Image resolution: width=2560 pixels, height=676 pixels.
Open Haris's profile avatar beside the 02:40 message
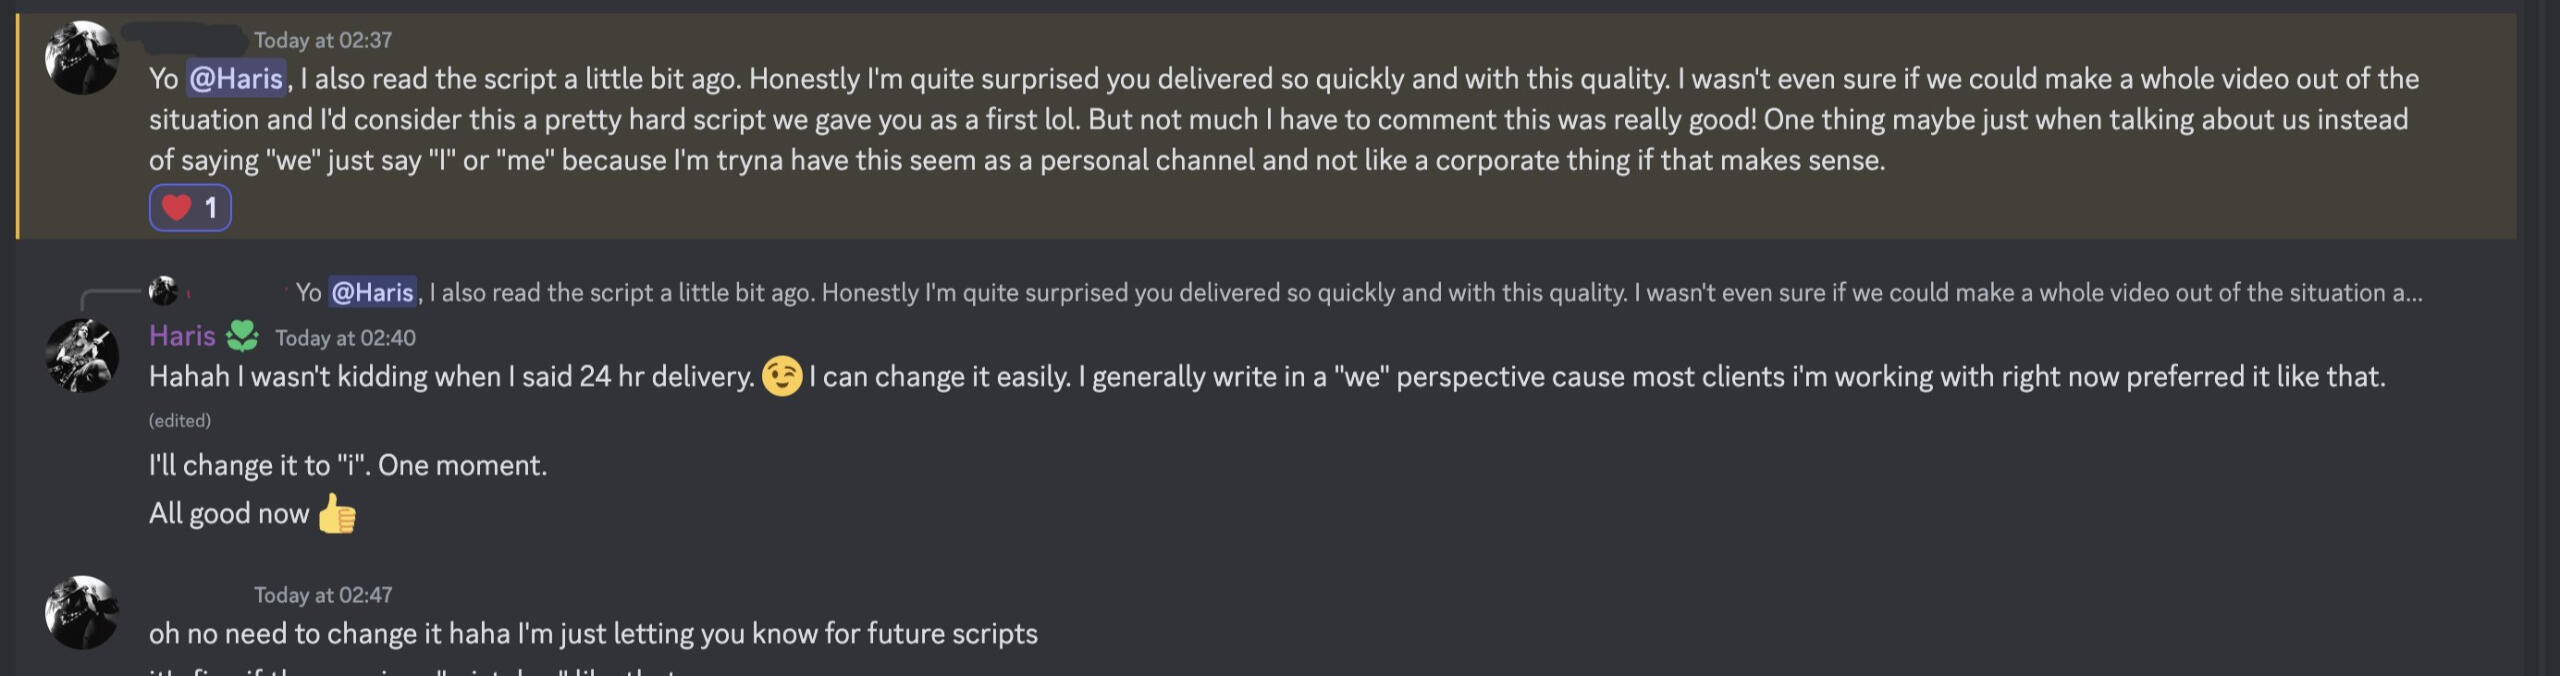pos(82,356)
